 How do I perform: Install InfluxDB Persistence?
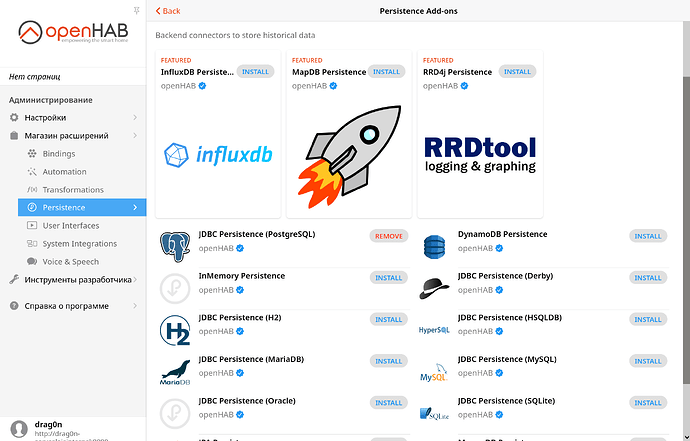(255, 71)
